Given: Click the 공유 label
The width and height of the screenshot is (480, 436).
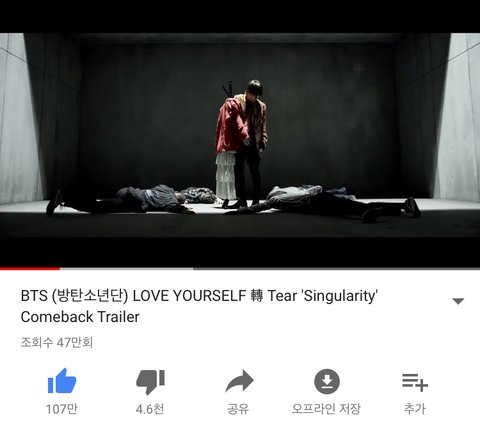Looking at the screenshot, I should (238, 409).
